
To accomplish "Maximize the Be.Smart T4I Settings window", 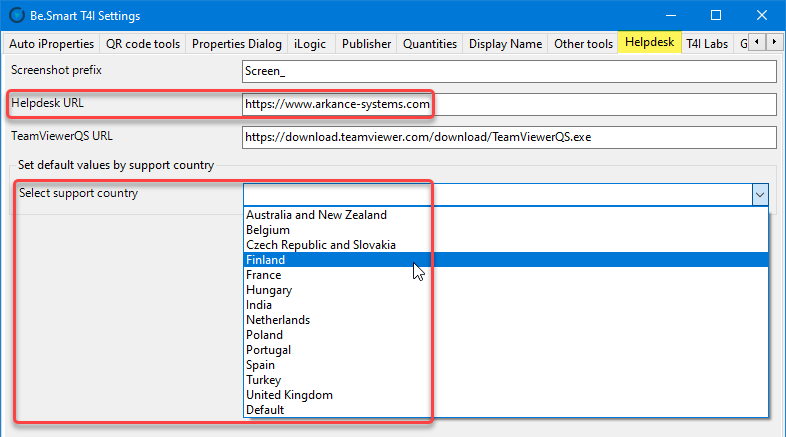I will [716, 16].
